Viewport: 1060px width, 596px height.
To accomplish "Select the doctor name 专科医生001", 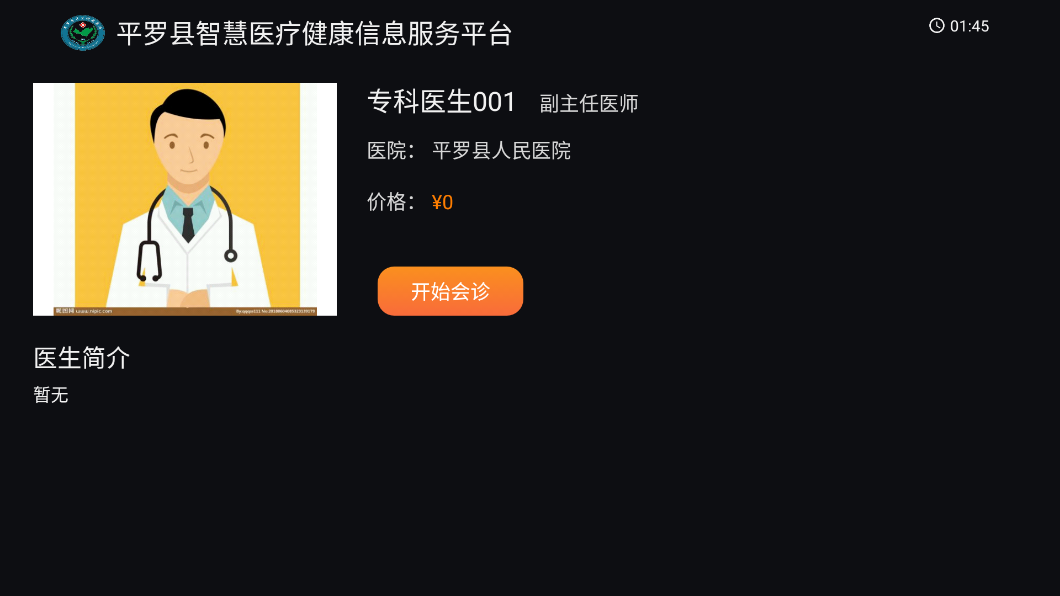I will pos(441,102).
